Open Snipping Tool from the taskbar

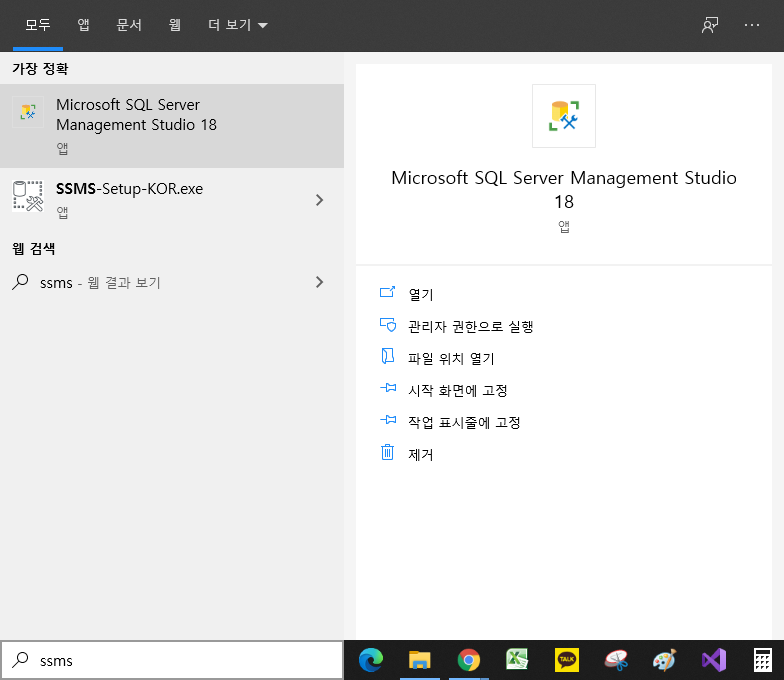(x=616, y=660)
